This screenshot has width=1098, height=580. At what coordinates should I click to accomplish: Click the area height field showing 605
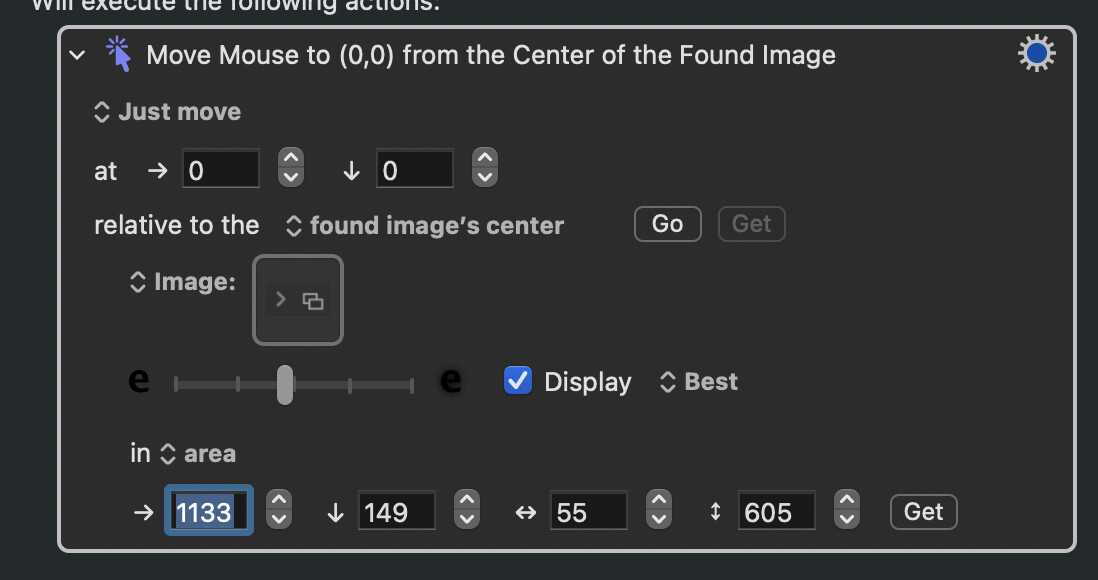click(777, 511)
